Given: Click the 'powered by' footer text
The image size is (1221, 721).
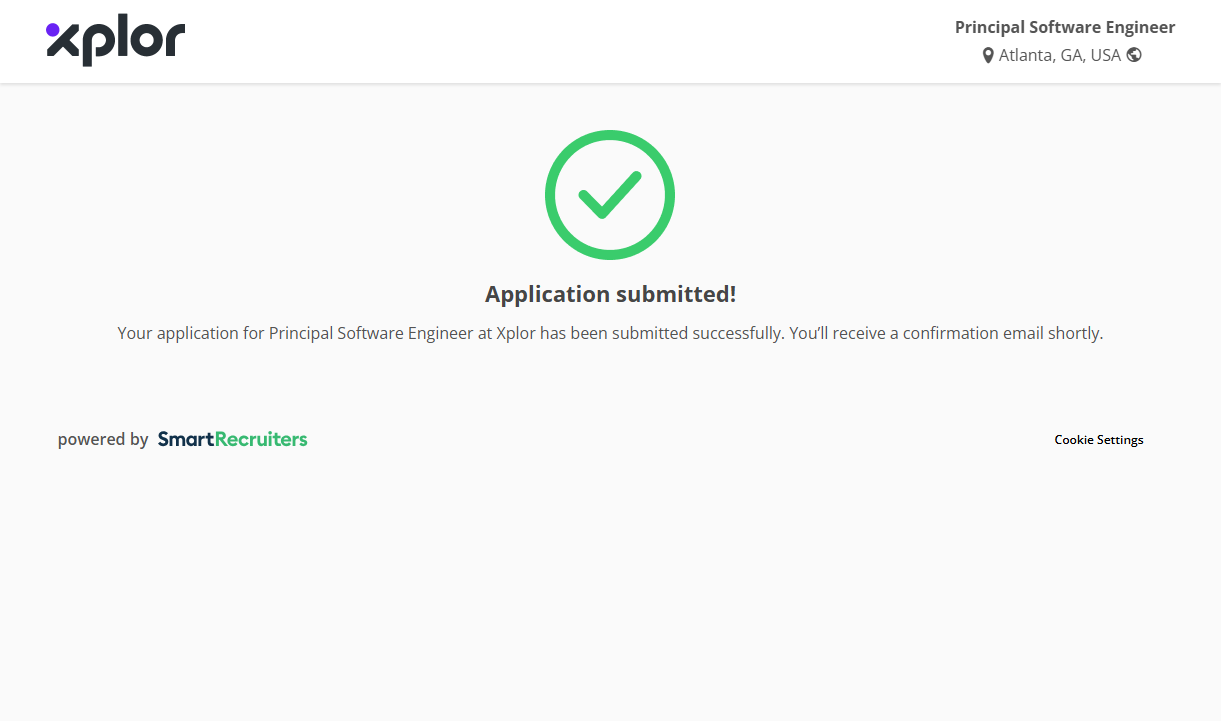Looking at the screenshot, I should pos(103,439).
